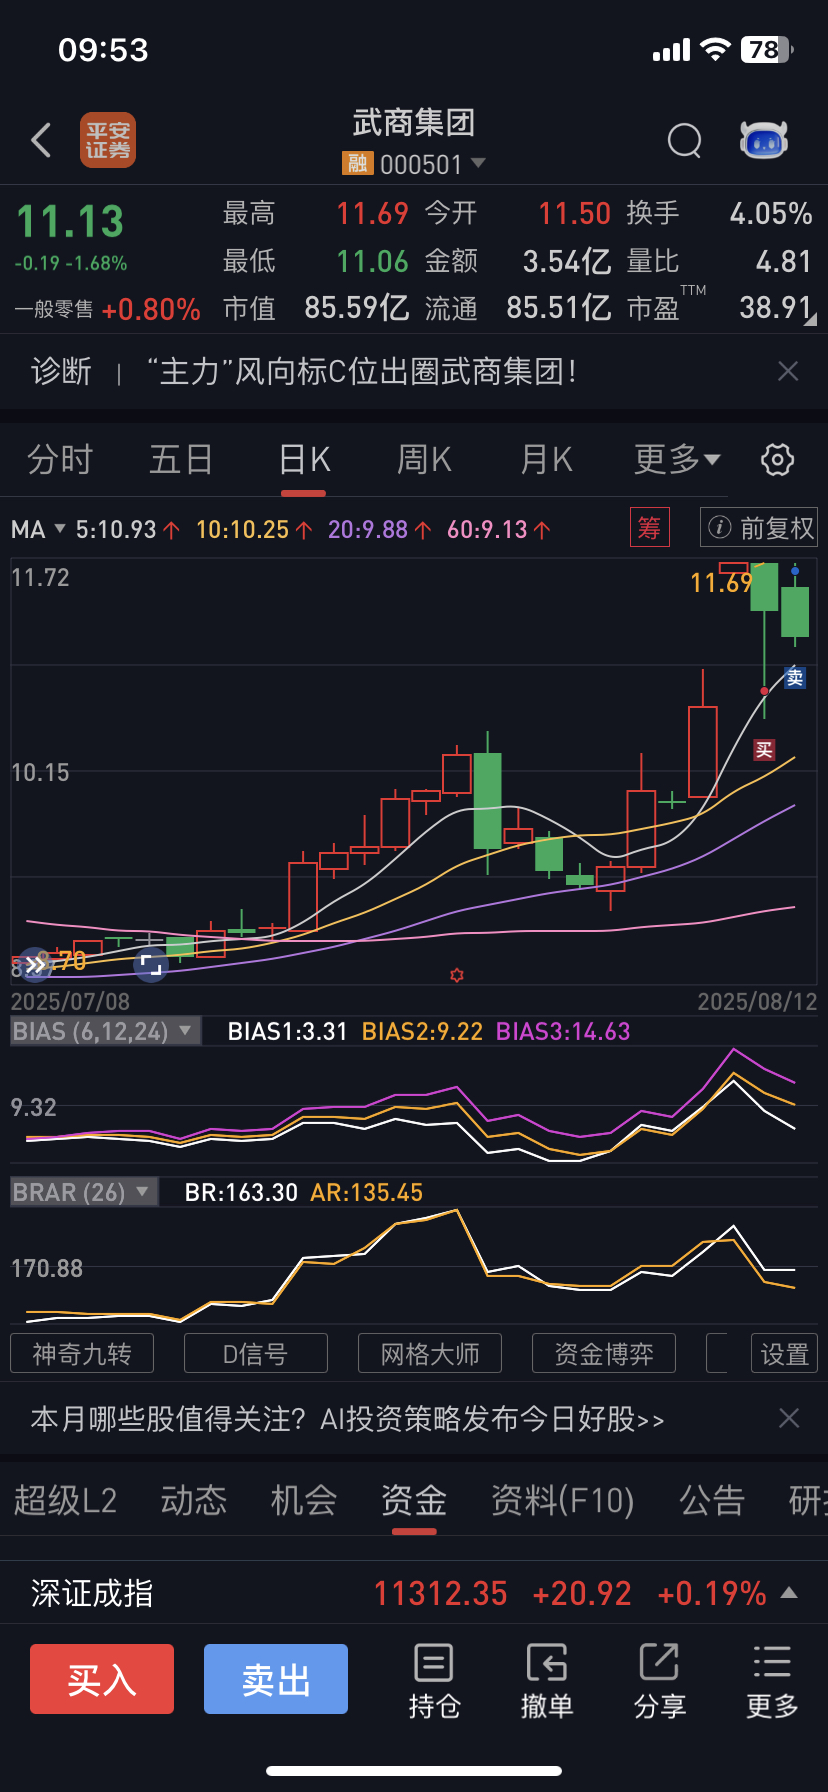The image size is (828, 1792).
Task: Open indicator 设置 button
Action: [785, 1354]
